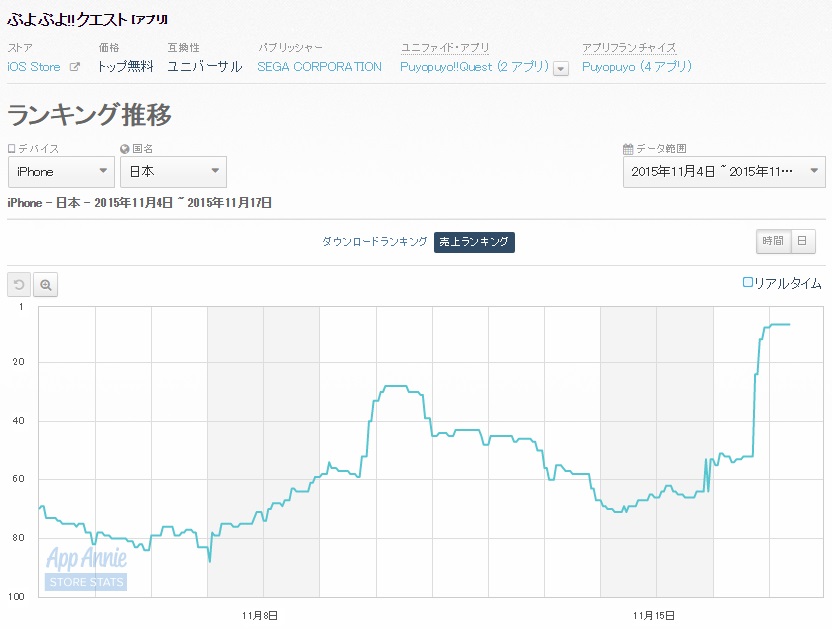
Task: Click the アプリフランチャイズ label
Action: click(629, 48)
